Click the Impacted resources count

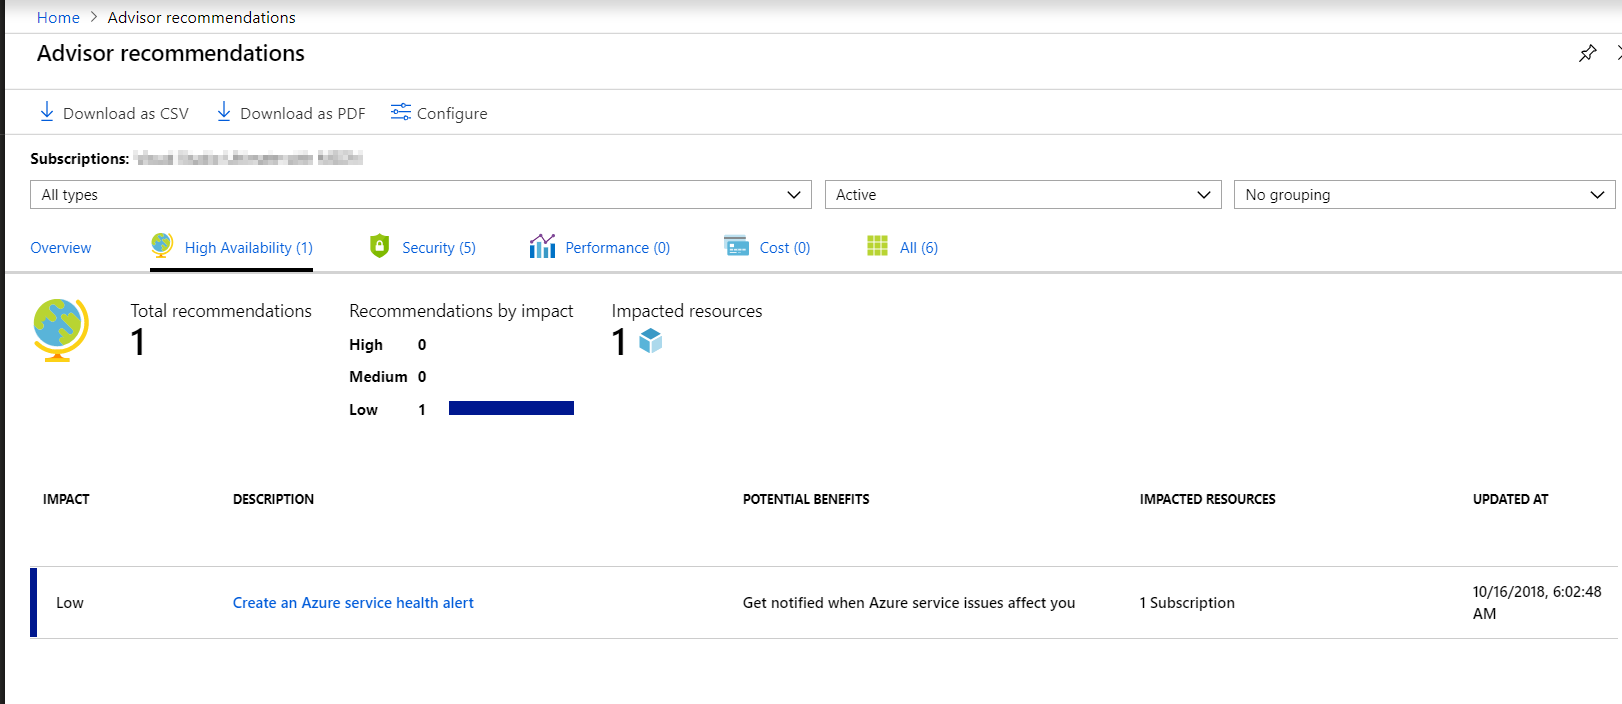click(619, 342)
